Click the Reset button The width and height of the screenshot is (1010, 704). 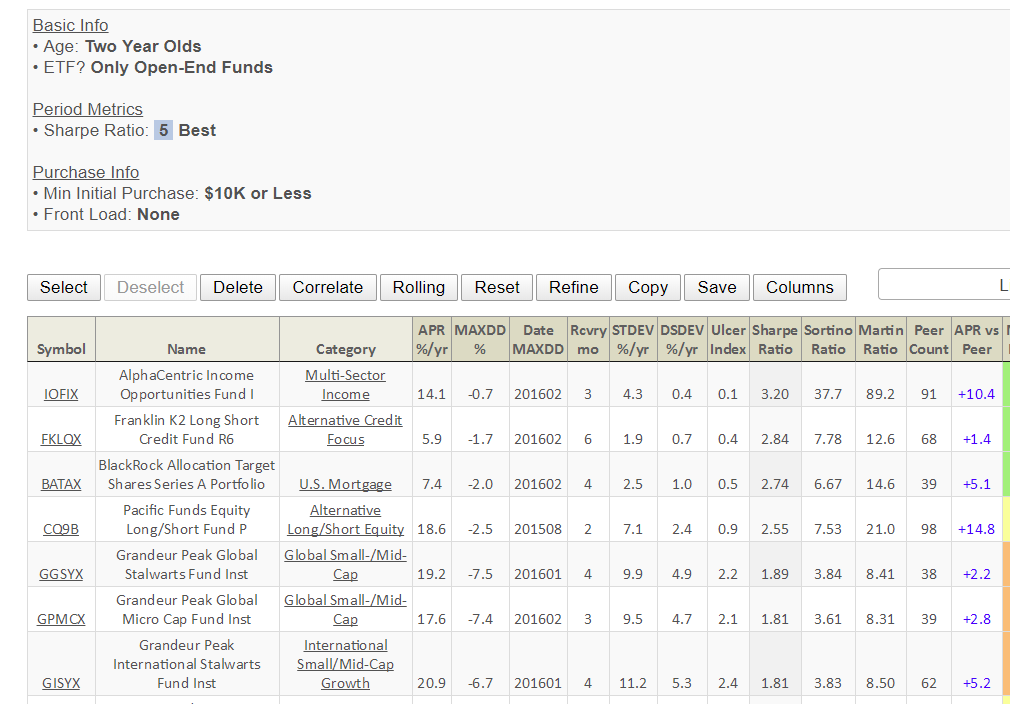pyautogui.click(x=497, y=287)
